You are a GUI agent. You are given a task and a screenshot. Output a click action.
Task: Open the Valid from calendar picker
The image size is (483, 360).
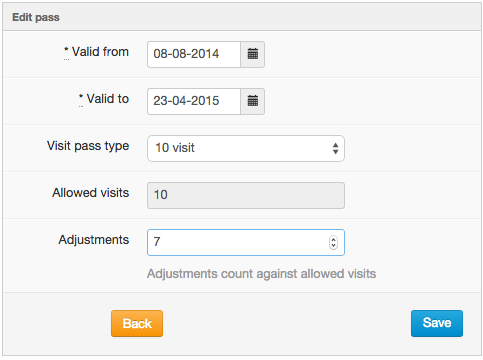pos(253,54)
